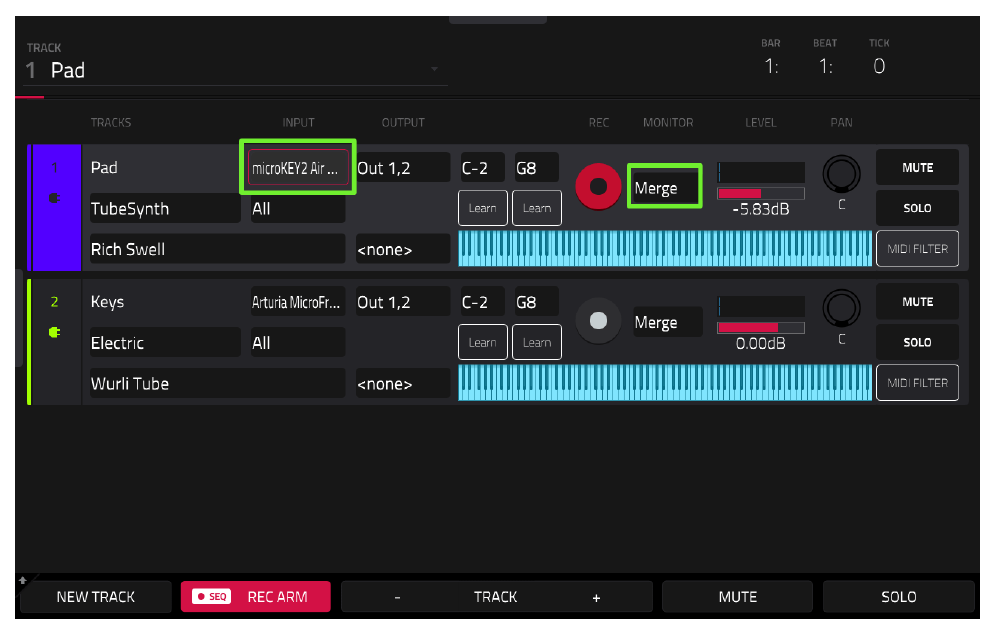
Task: Change Pad track Out 1,2 output
Action: [x=403, y=168]
